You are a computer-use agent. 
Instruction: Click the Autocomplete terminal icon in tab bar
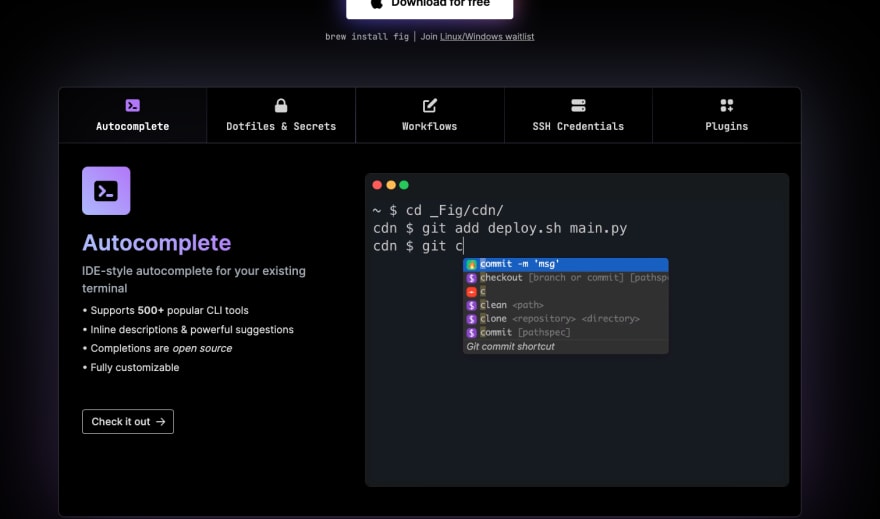click(x=132, y=105)
